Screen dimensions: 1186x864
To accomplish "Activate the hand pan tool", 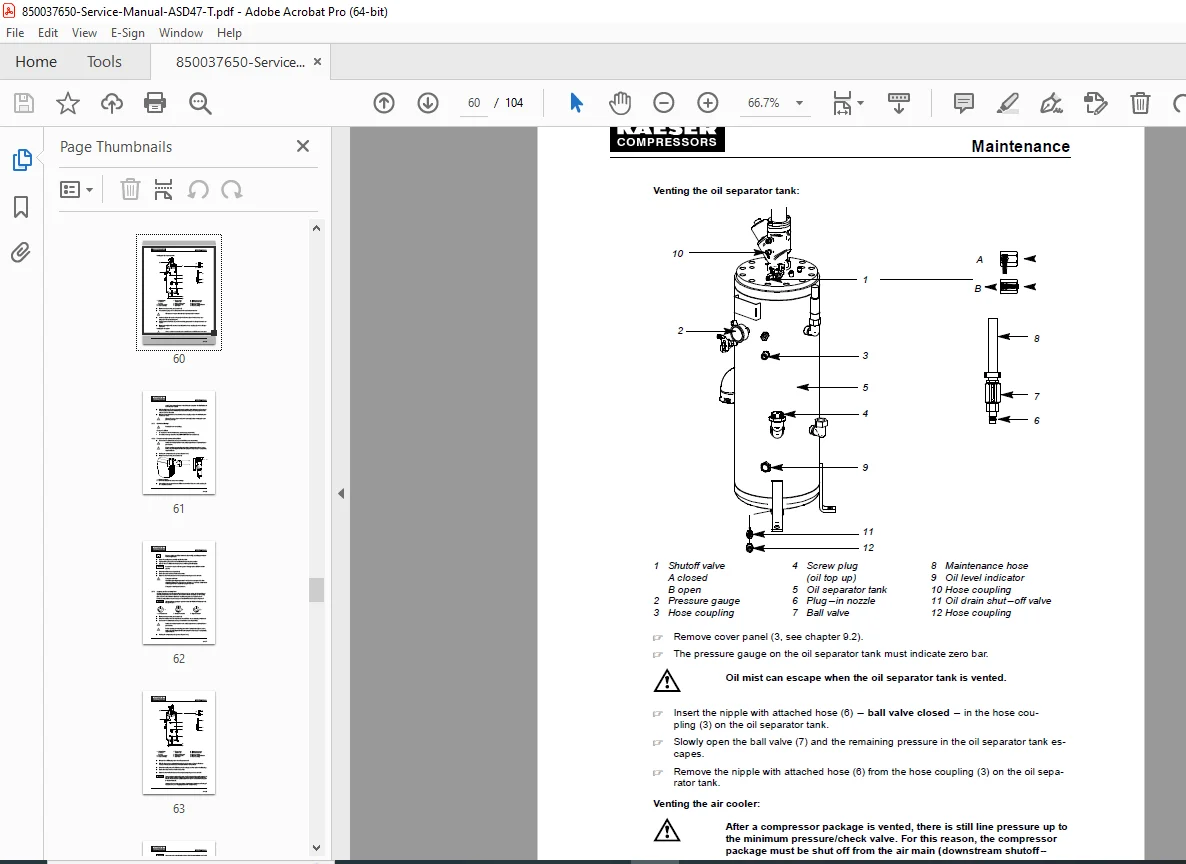I will pos(620,103).
